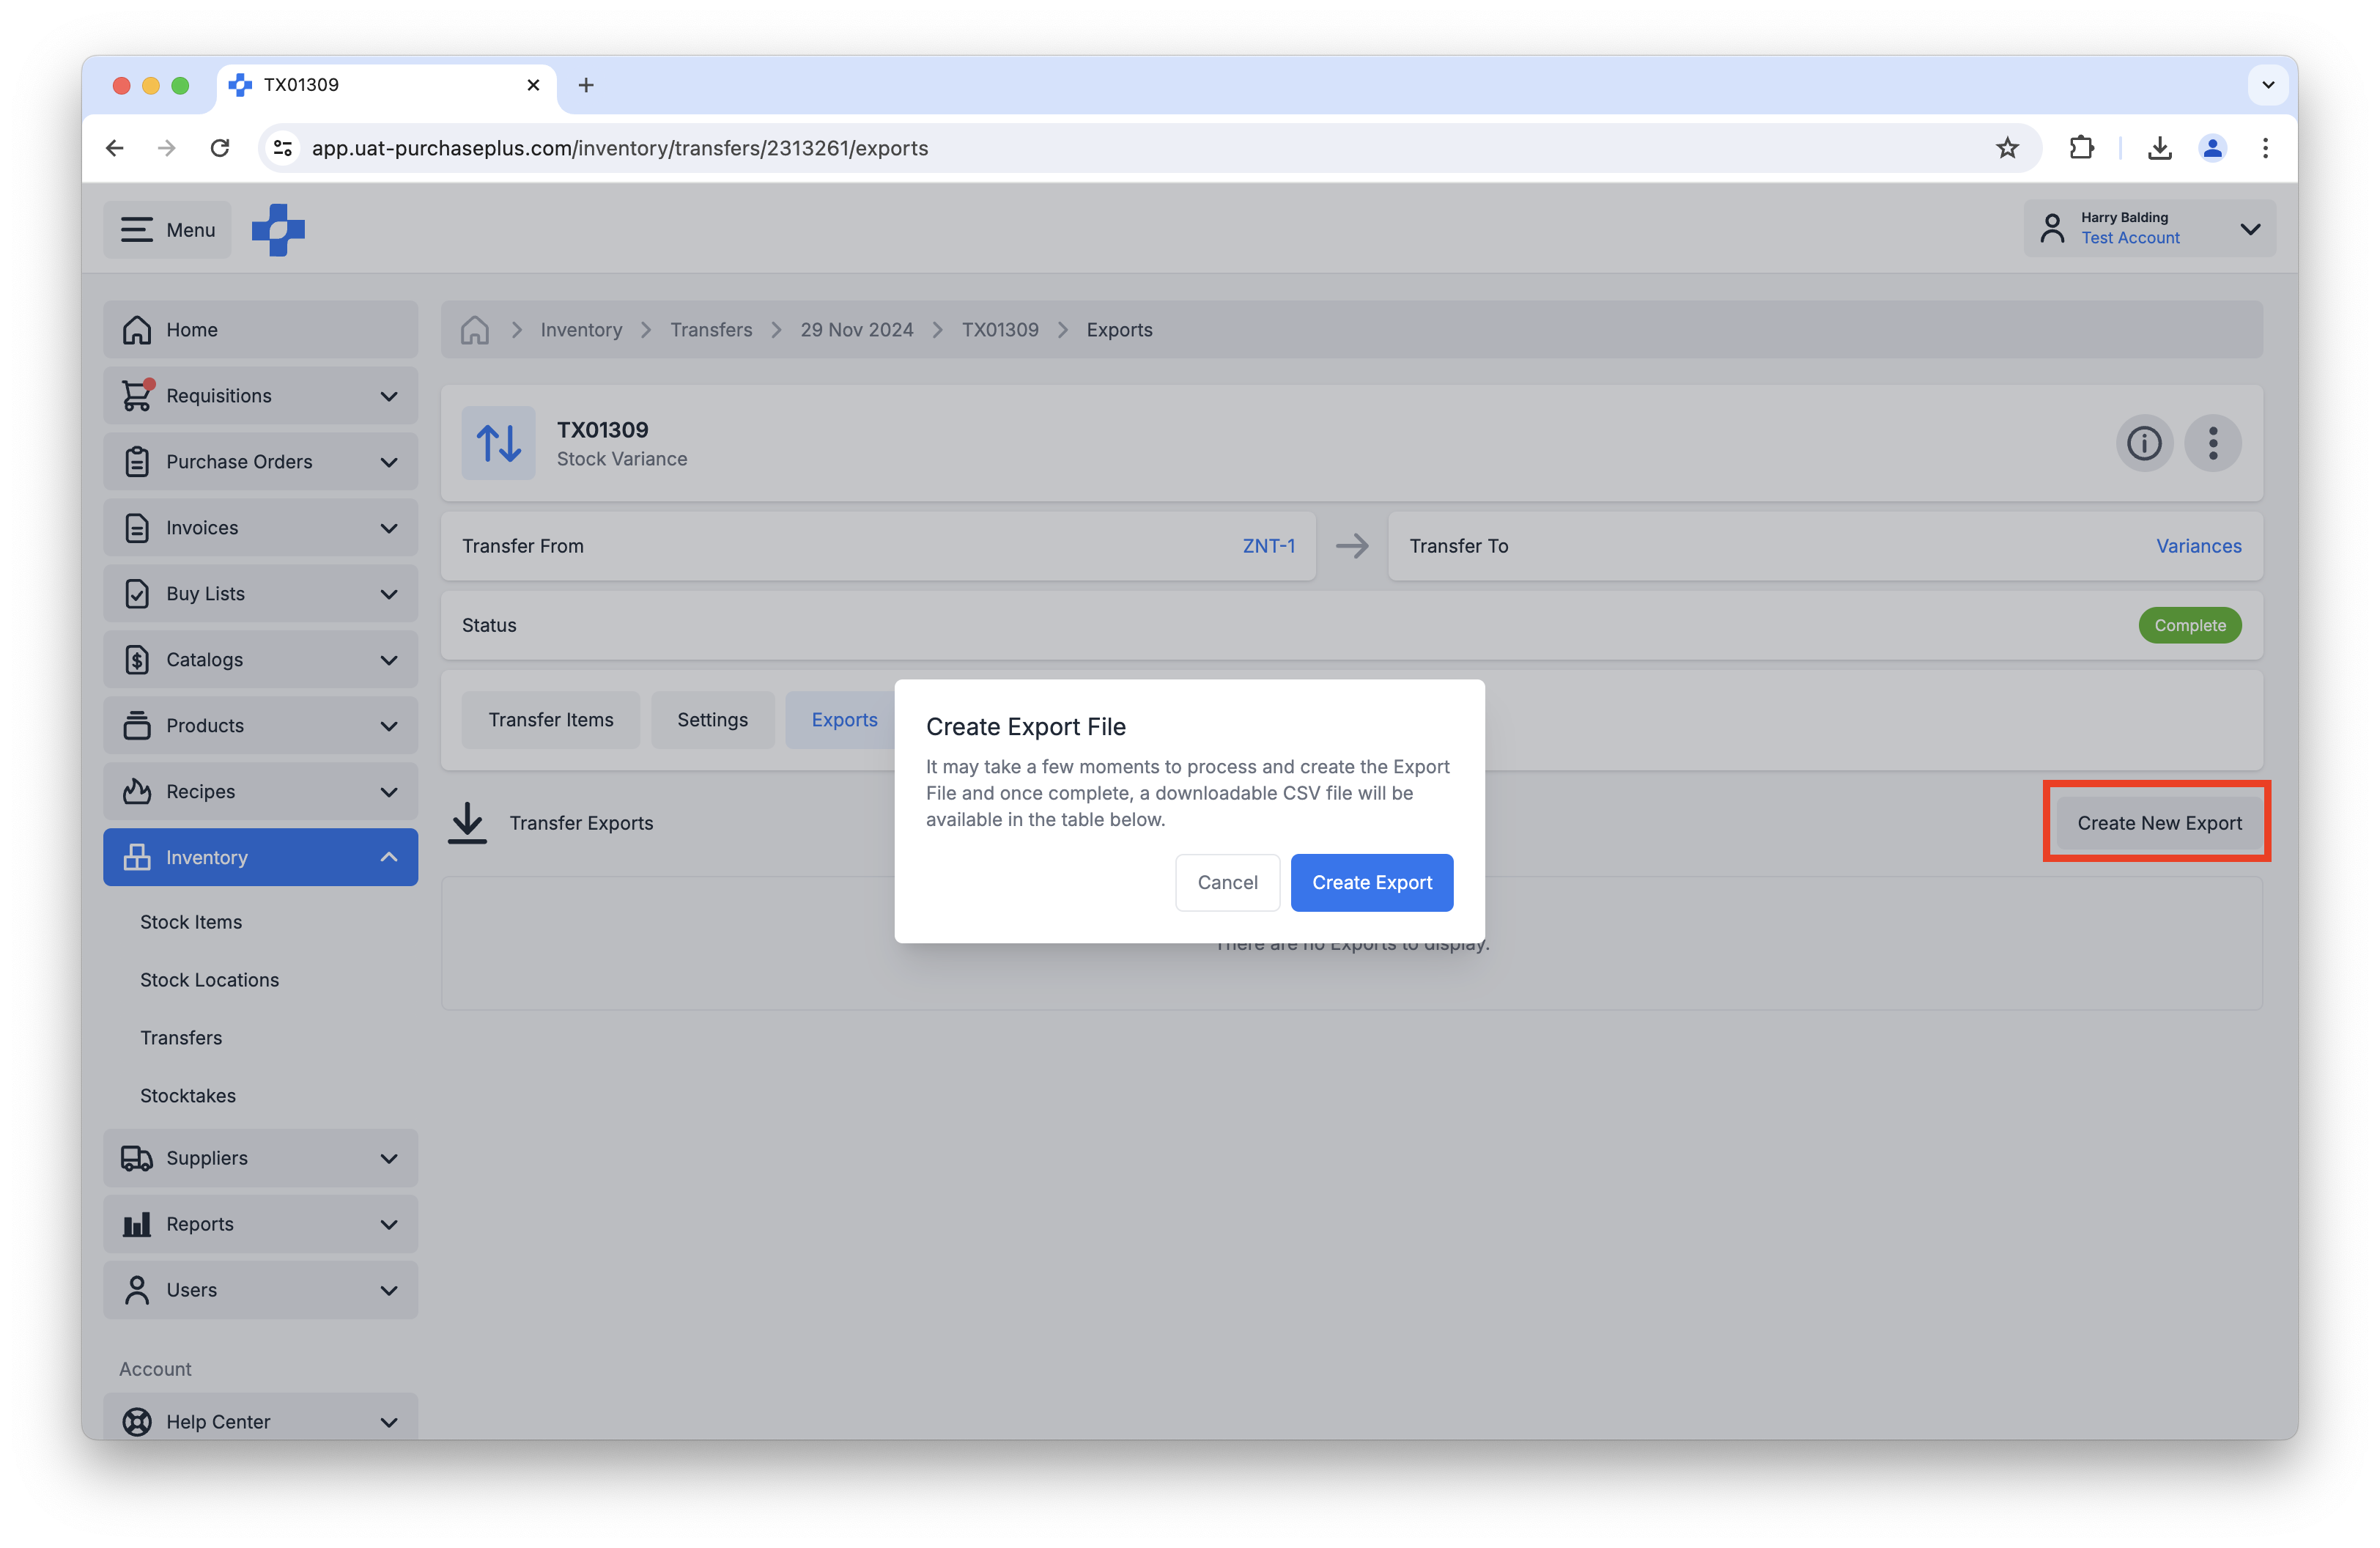Open TX01309 breadcrumb link

(x=1000, y=329)
